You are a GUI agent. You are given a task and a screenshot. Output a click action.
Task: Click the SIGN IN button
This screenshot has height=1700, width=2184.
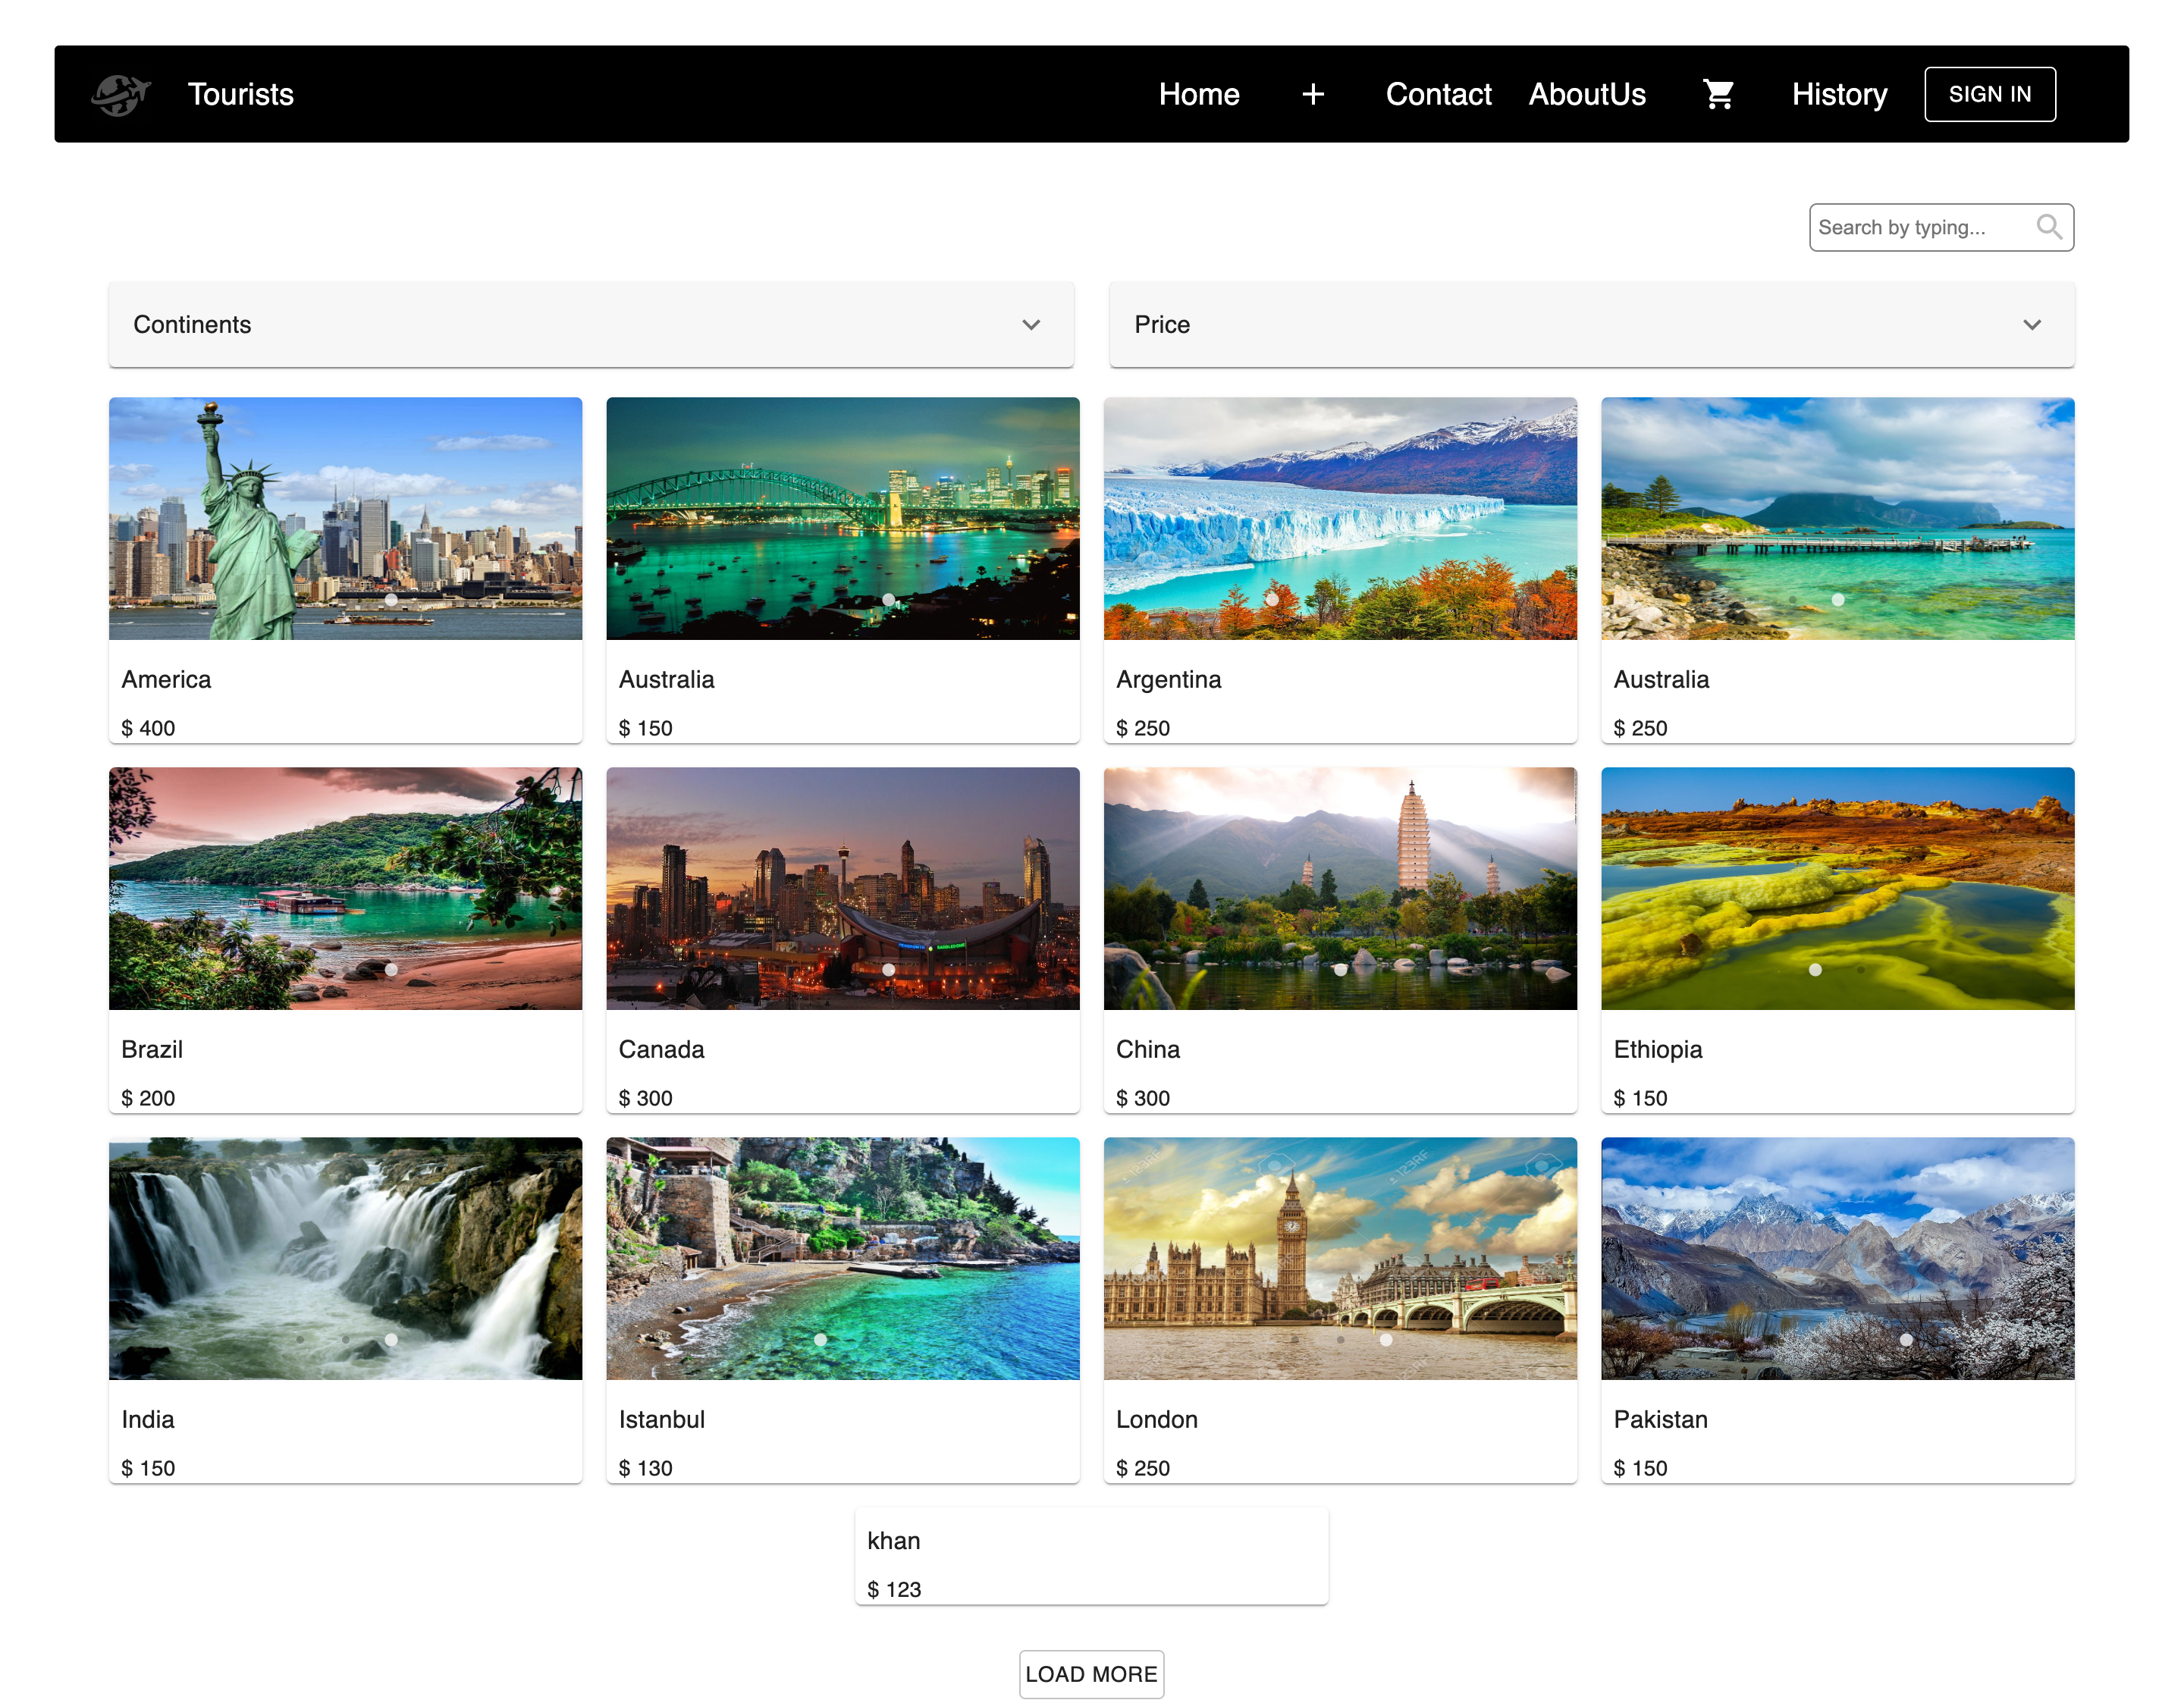point(1990,94)
